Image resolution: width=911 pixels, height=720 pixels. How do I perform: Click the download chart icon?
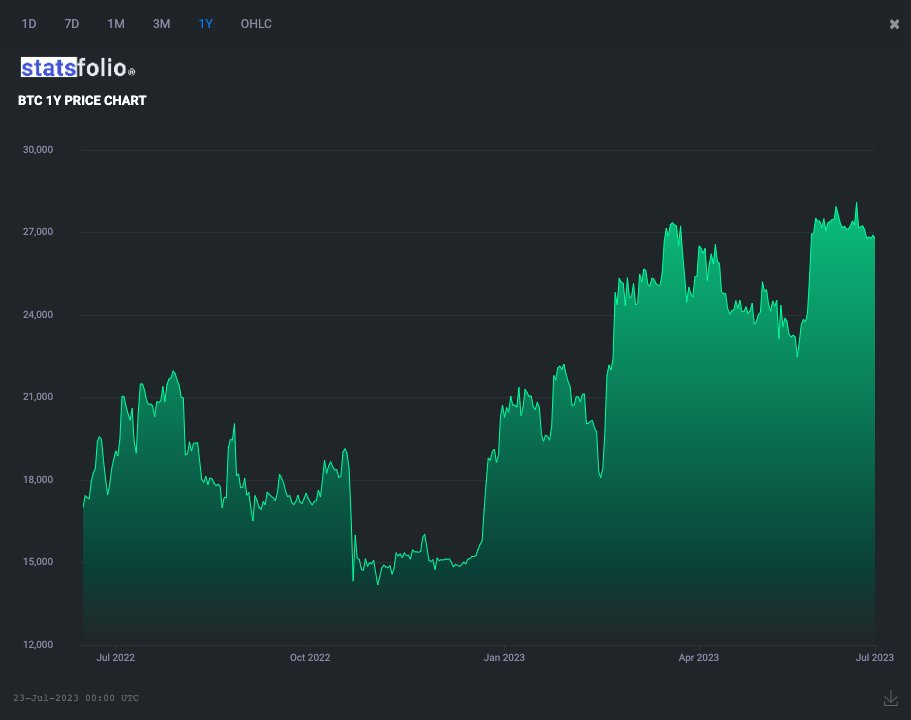click(891, 698)
